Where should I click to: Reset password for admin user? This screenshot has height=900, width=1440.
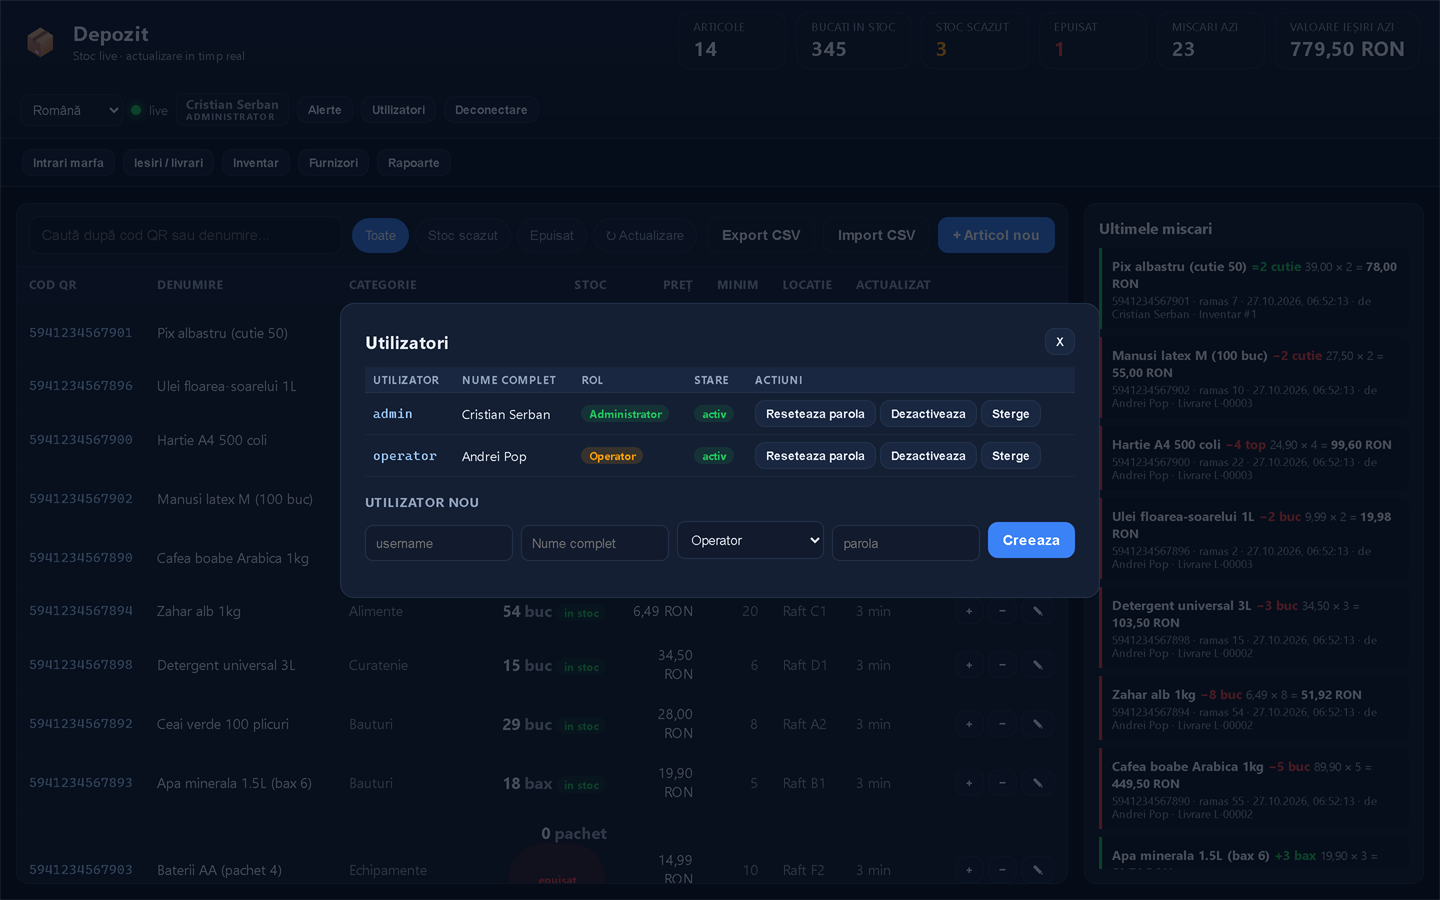pyautogui.click(x=815, y=414)
